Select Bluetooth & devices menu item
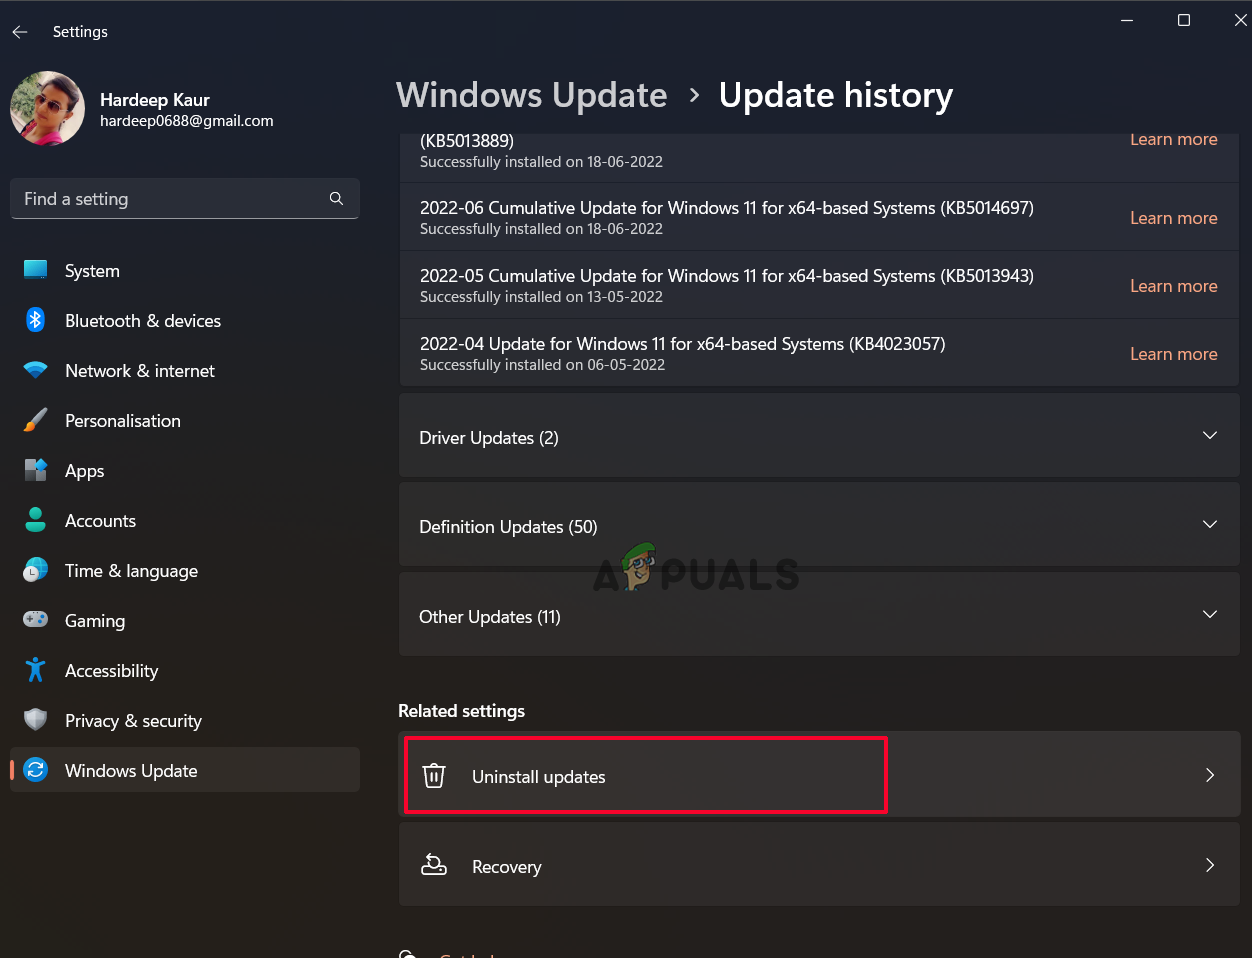The width and height of the screenshot is (1252, 958). pyautogui.click(x=185, y=320)
